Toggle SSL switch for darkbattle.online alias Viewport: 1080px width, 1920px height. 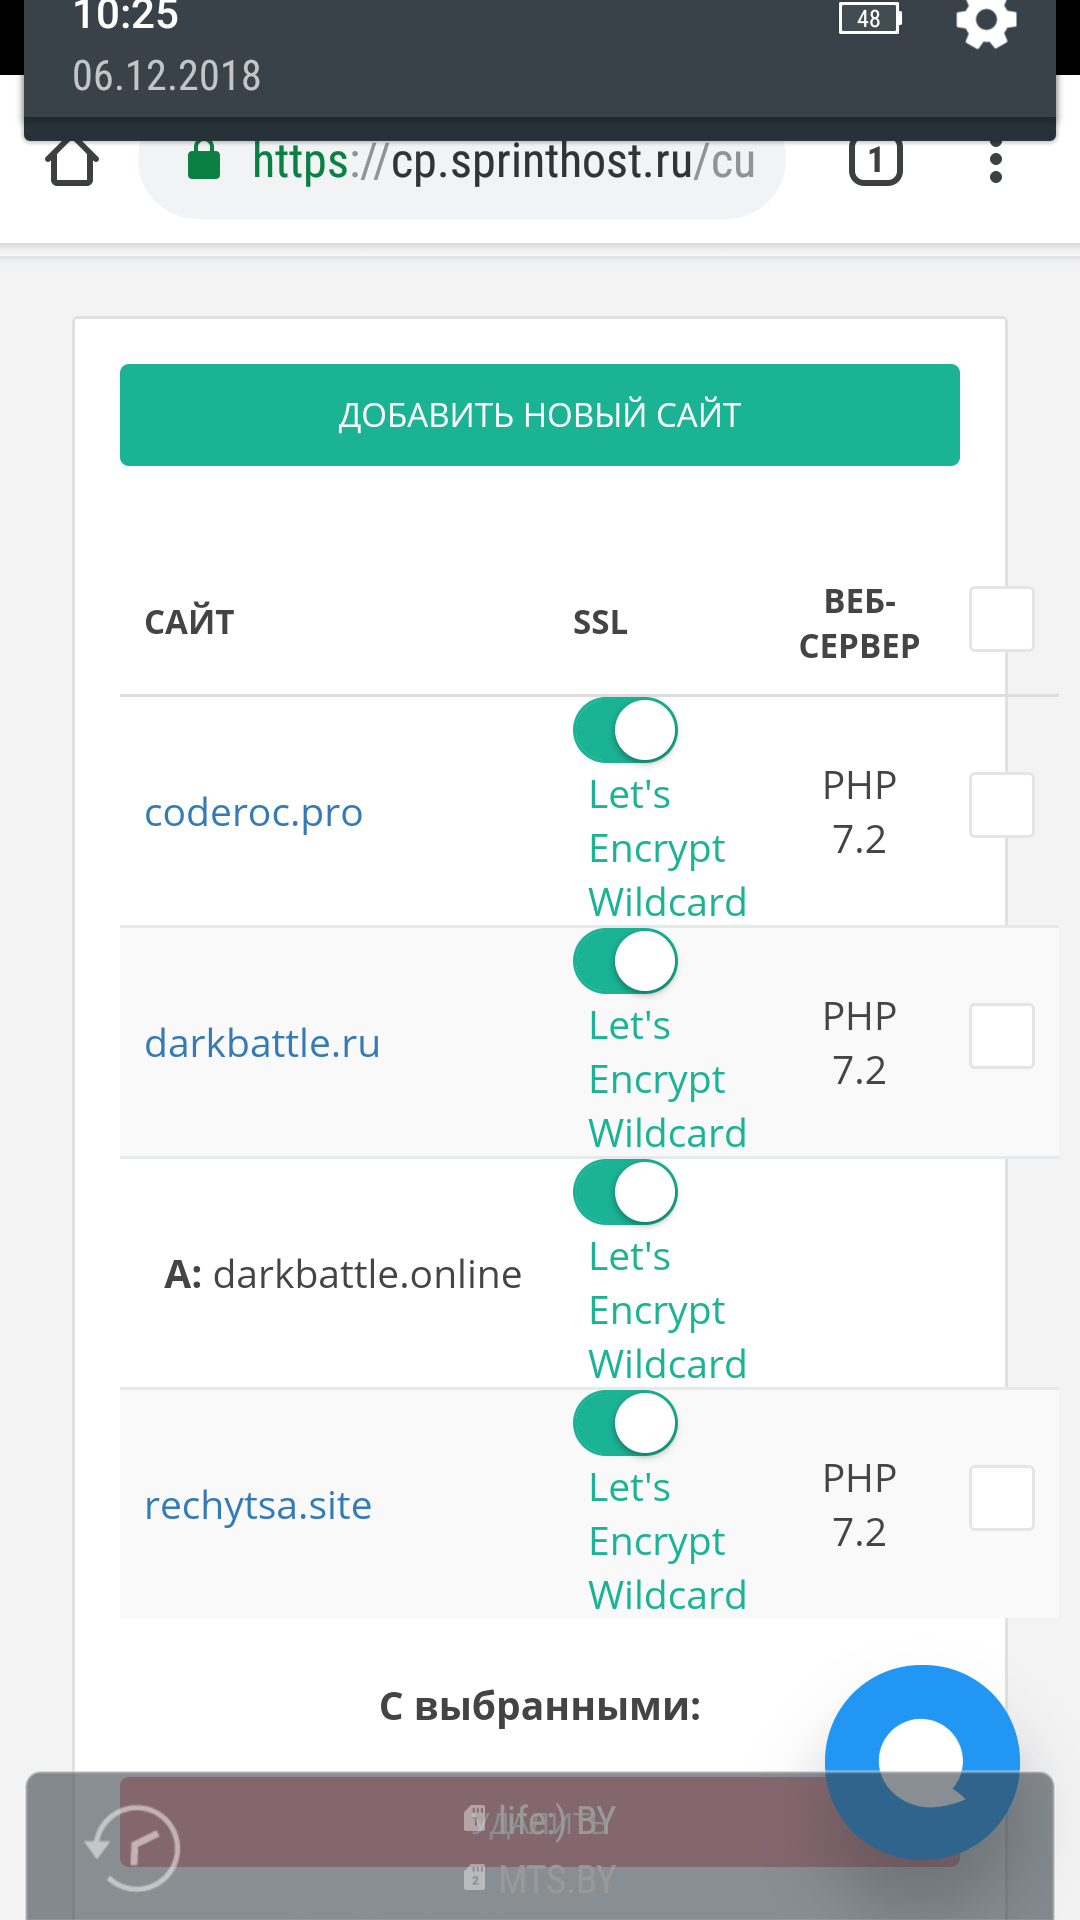(x=625, y=1192)
